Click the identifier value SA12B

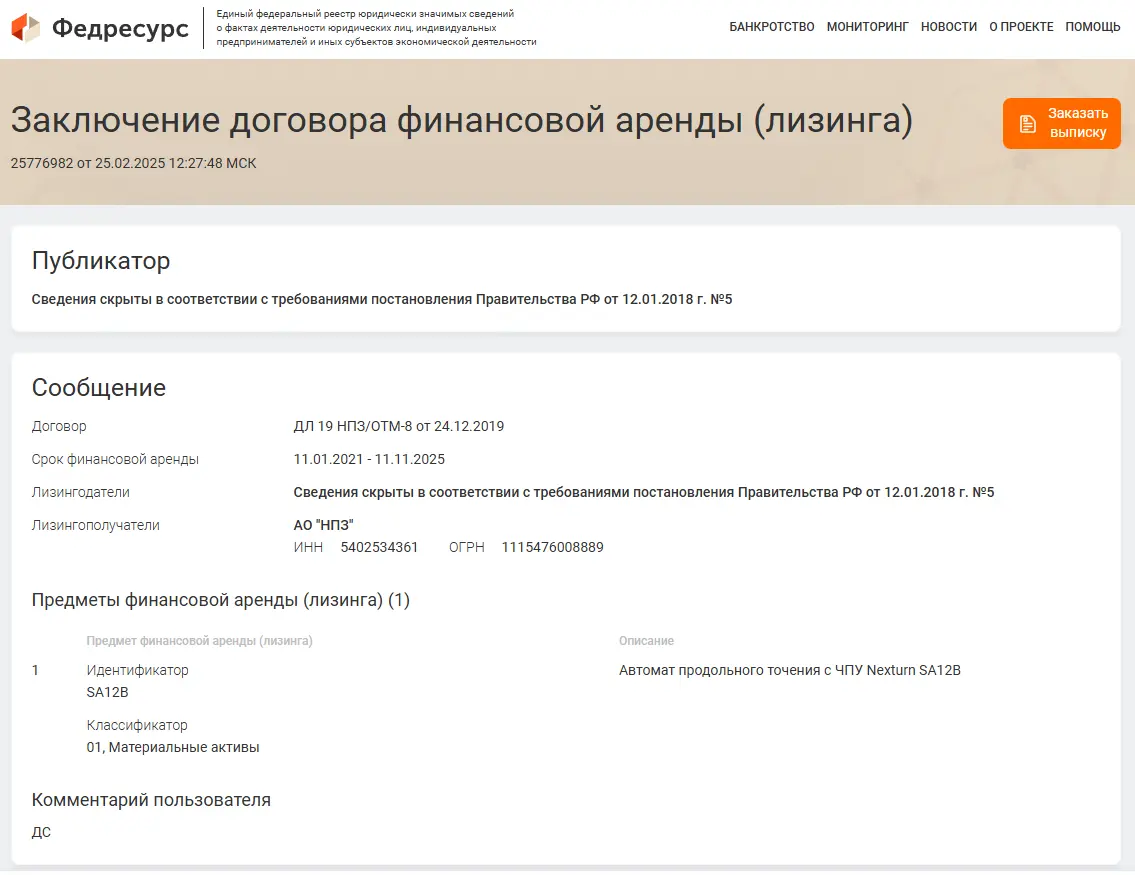(107, 692)
